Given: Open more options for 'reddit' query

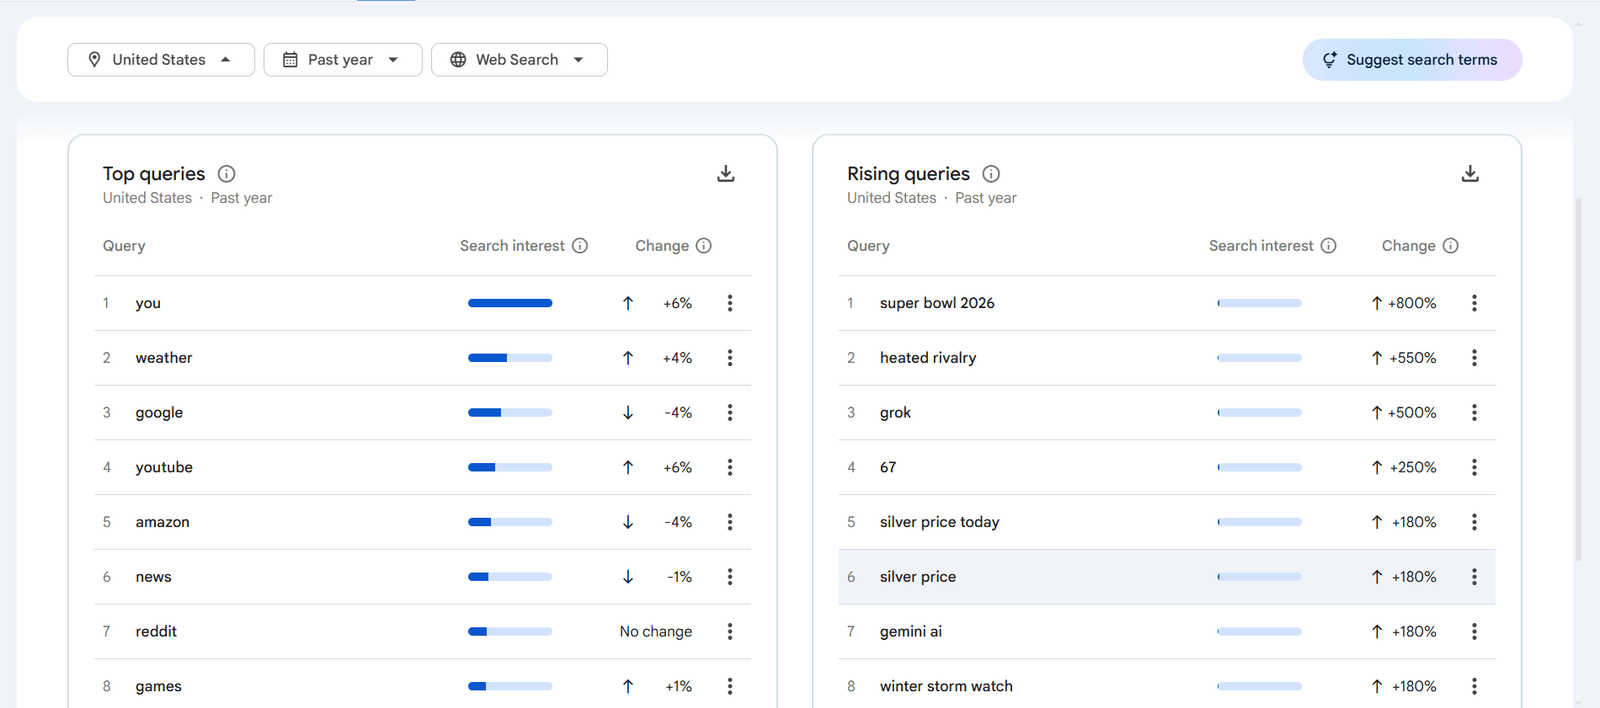Looking at the screenshot, I should pyautogui.click(x=730, y=632).
